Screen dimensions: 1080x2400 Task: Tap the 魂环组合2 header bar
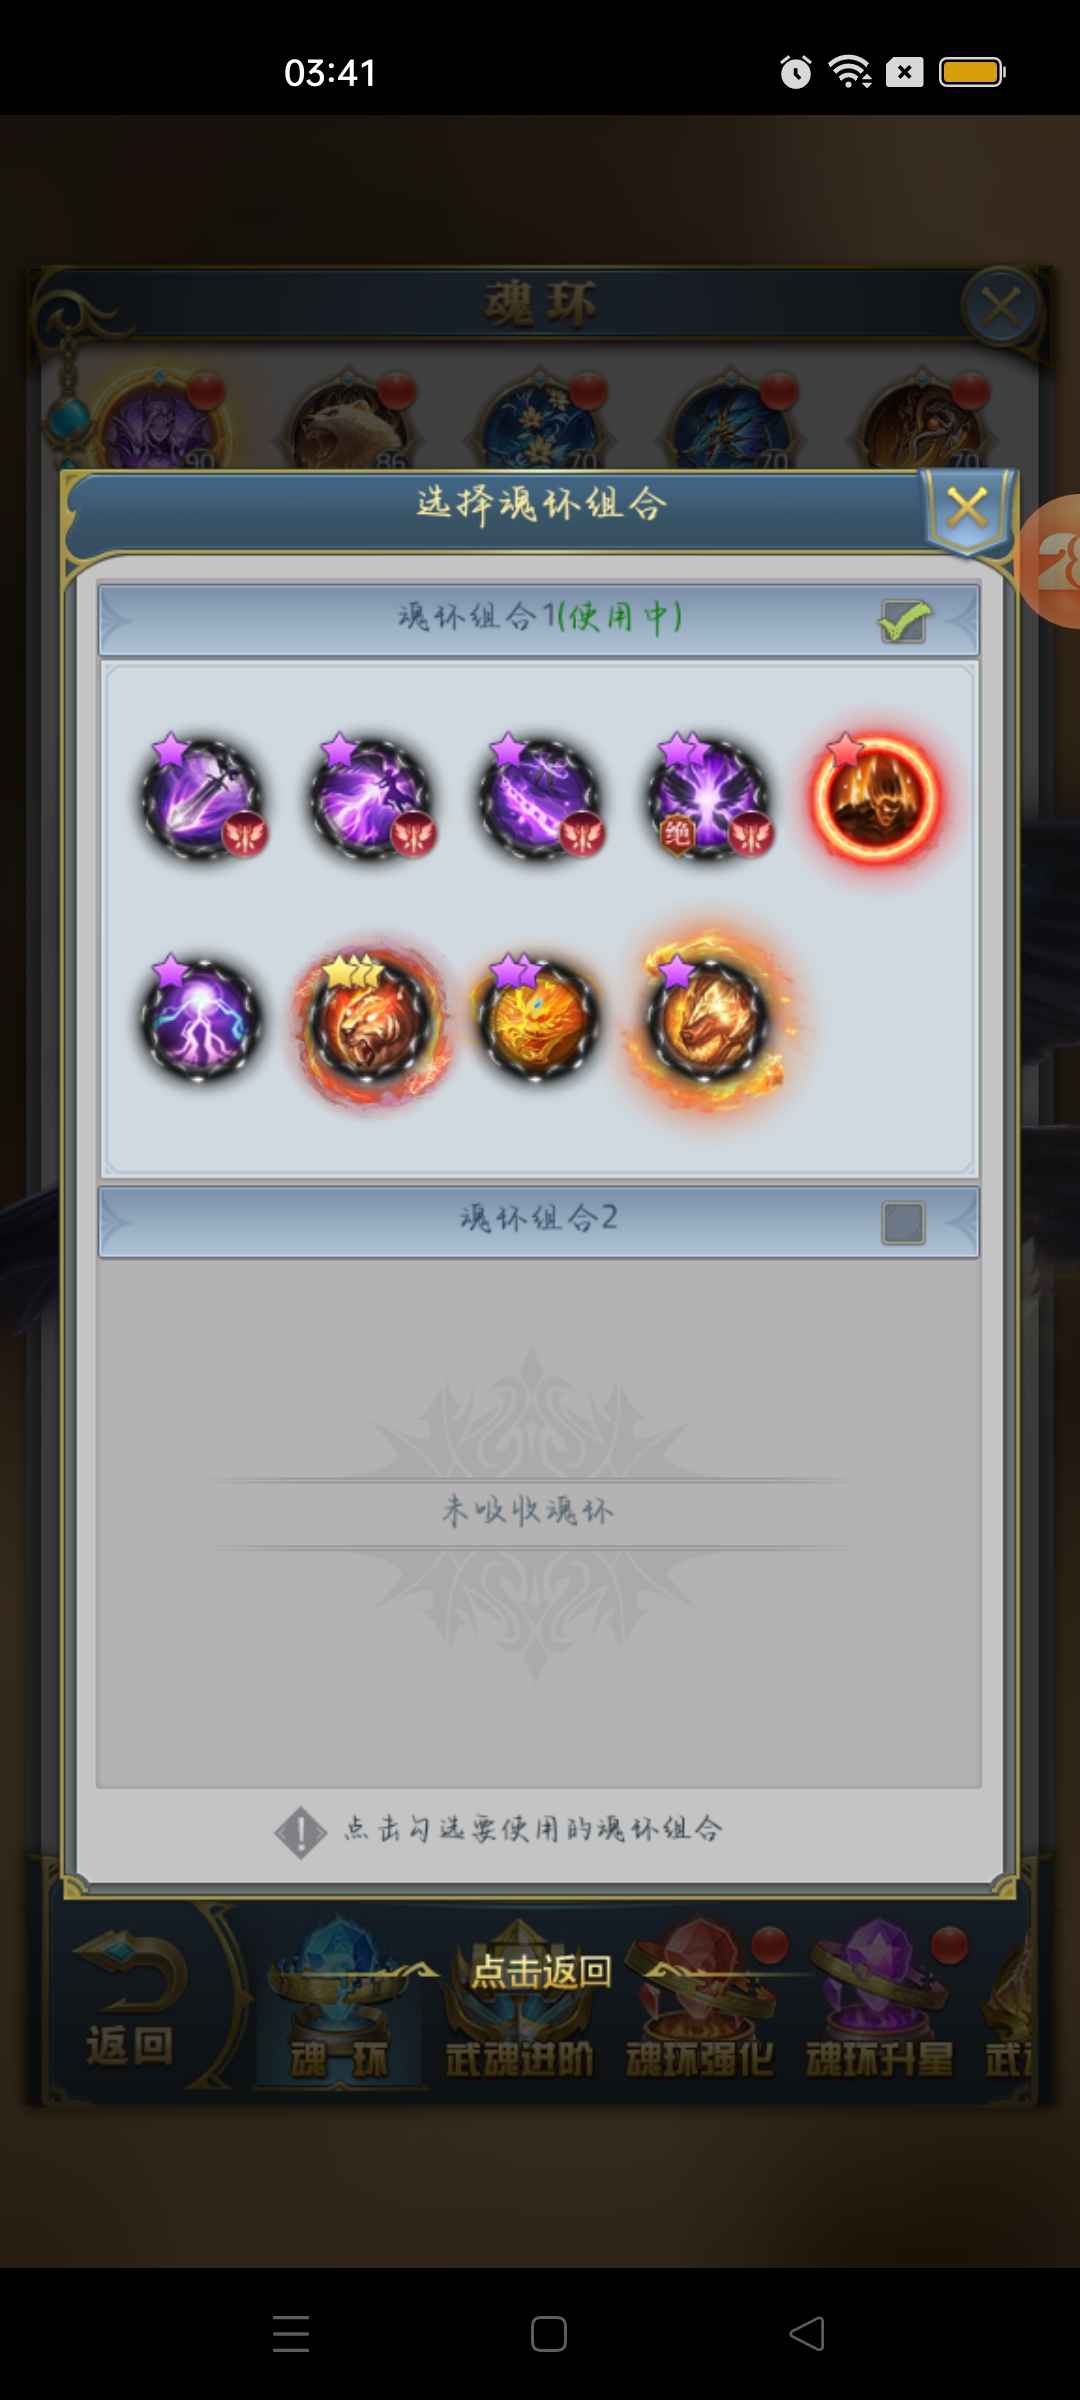click(x=539, y=1222)
